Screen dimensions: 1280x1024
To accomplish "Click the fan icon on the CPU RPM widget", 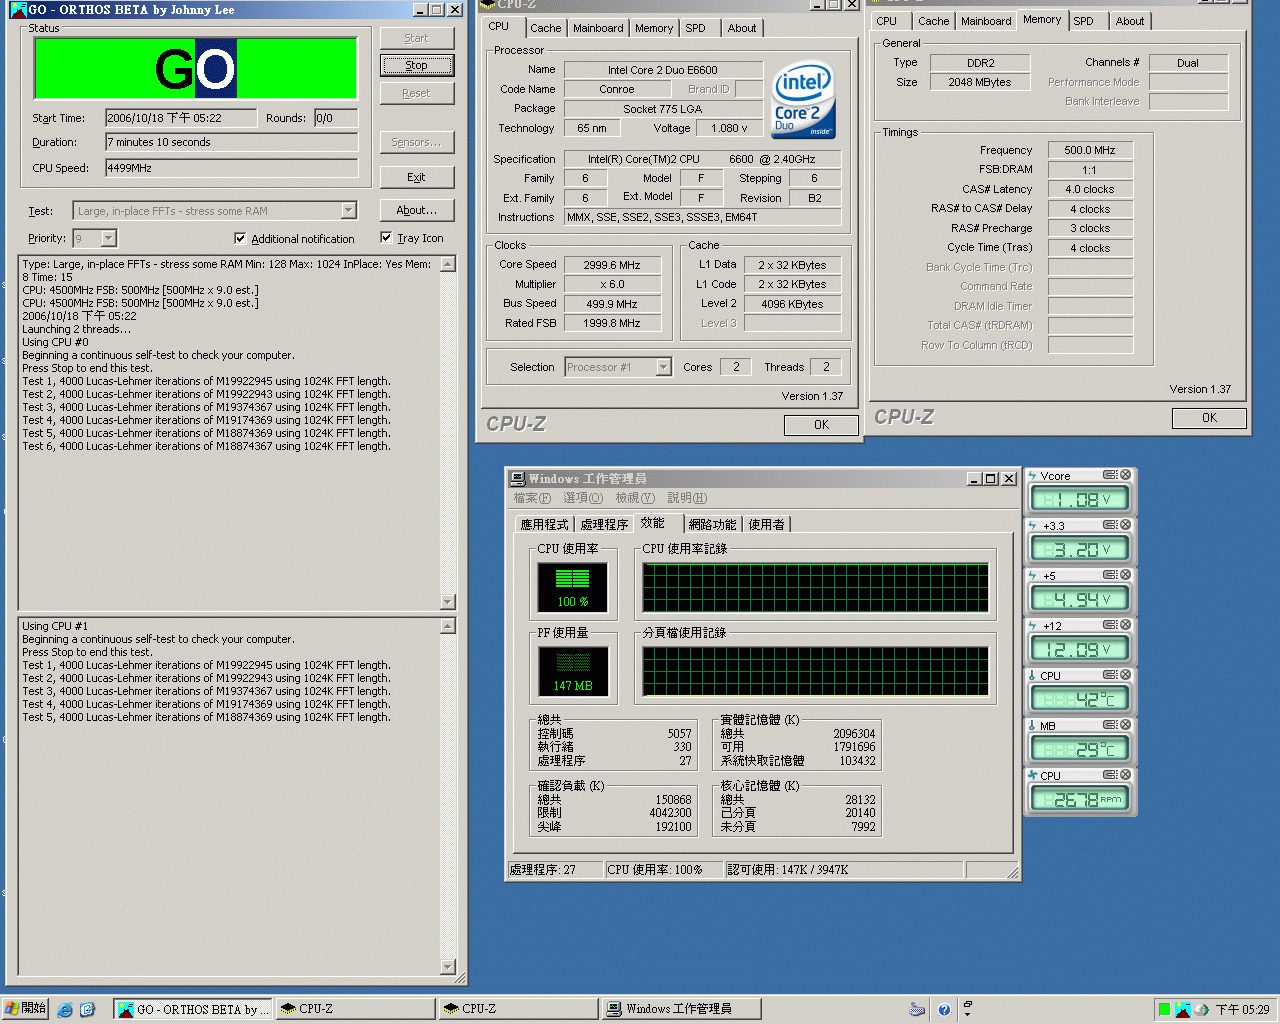I will pos(1032,776).
